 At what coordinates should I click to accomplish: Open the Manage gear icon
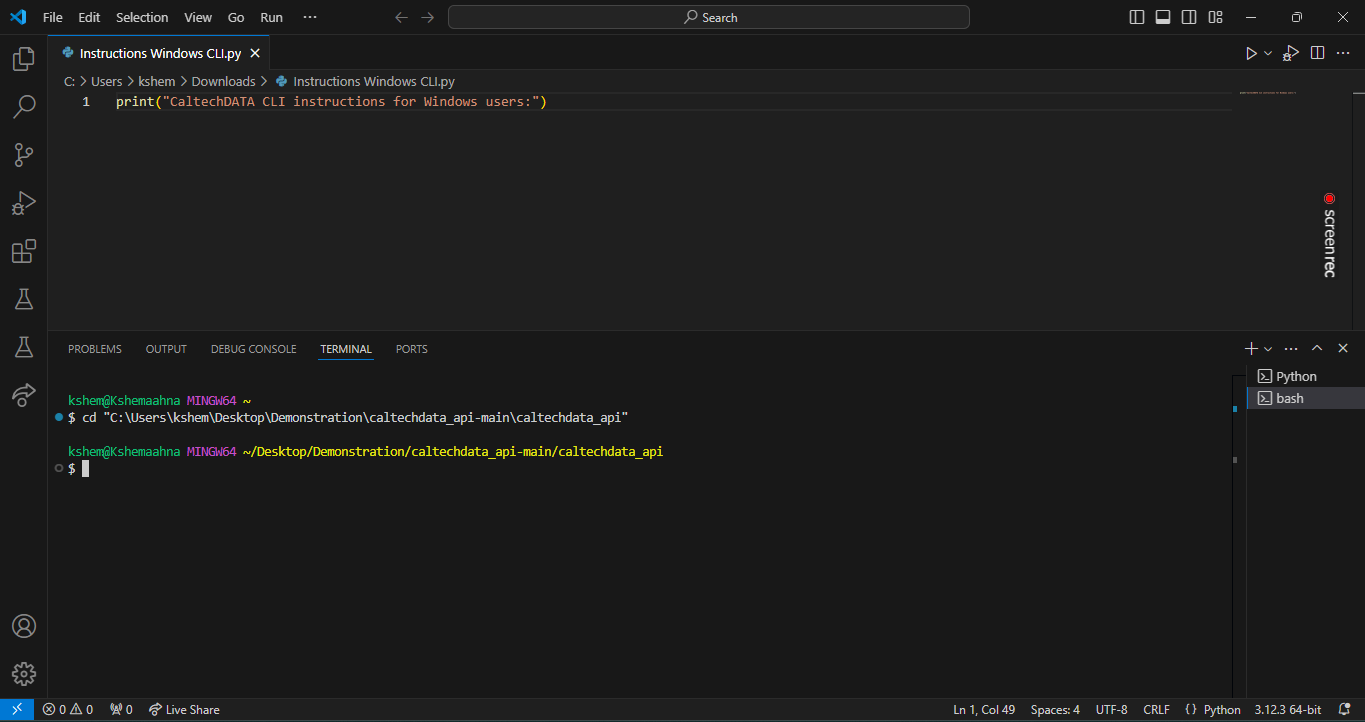(x=23, y=674)
